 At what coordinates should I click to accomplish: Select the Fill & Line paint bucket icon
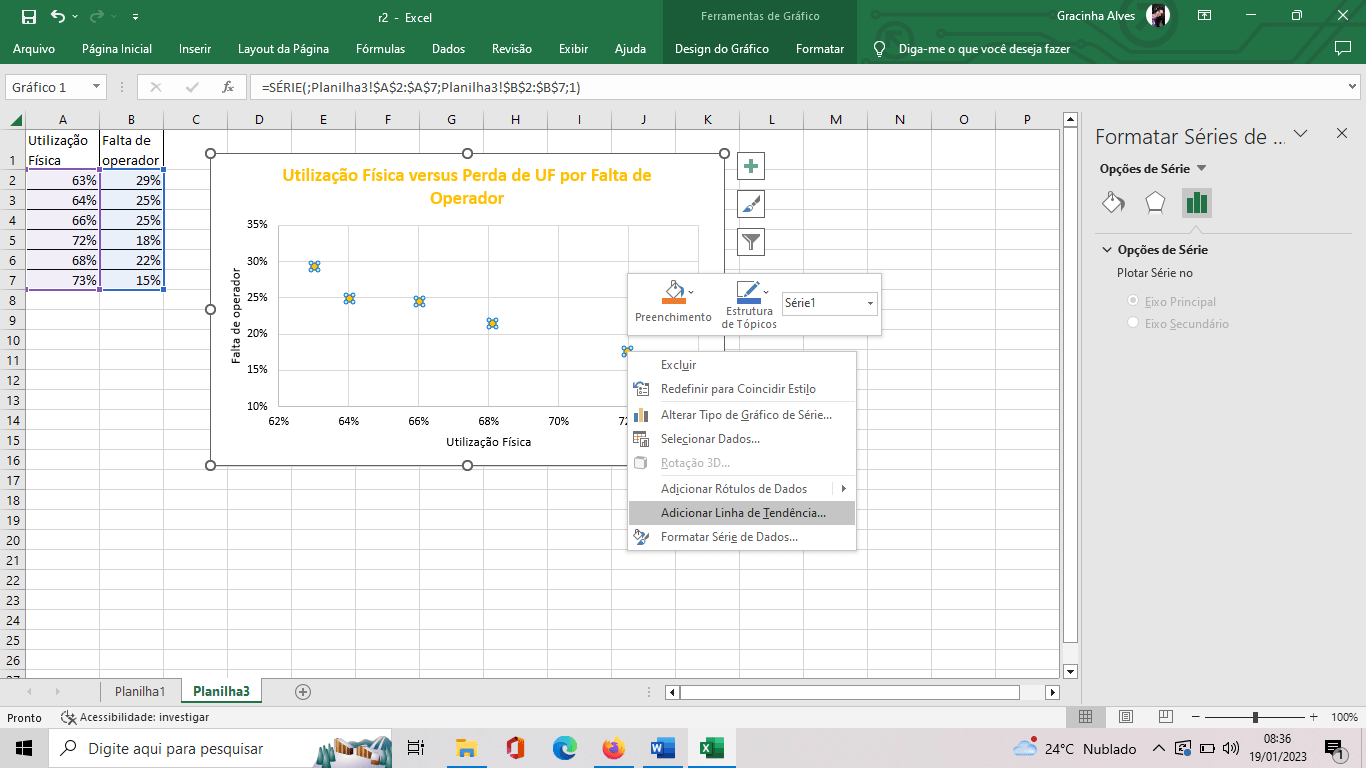[x=1113, y=203]
